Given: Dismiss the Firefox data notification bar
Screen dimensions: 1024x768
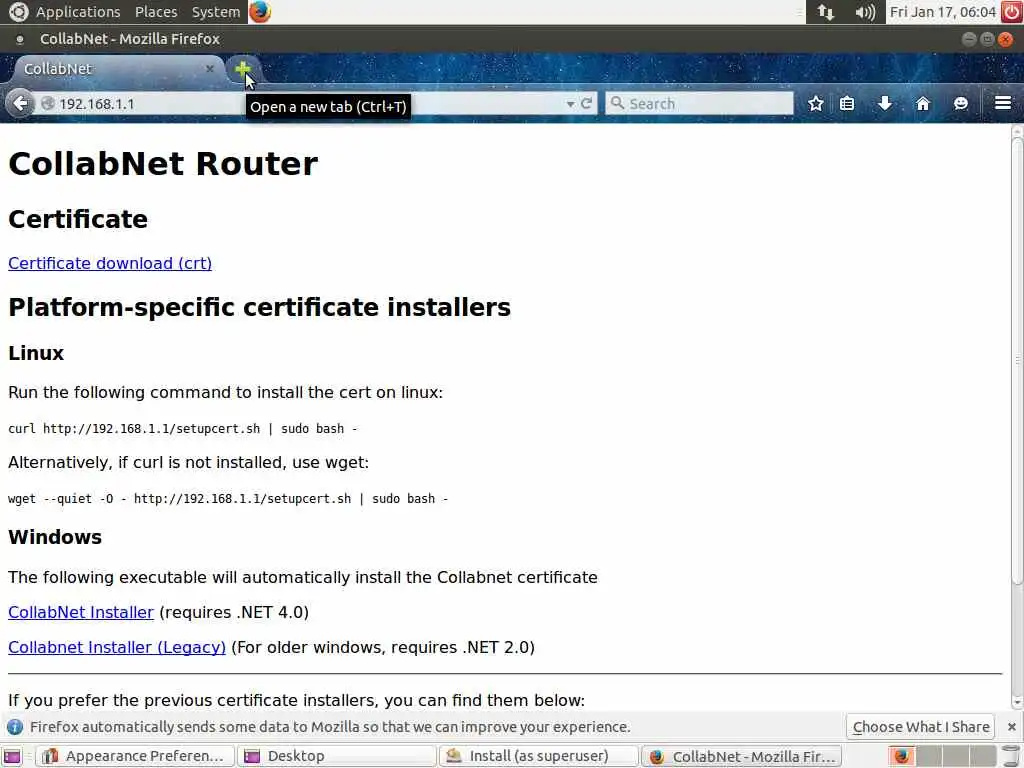Looking at the screenshot, I should point(1011,727).
